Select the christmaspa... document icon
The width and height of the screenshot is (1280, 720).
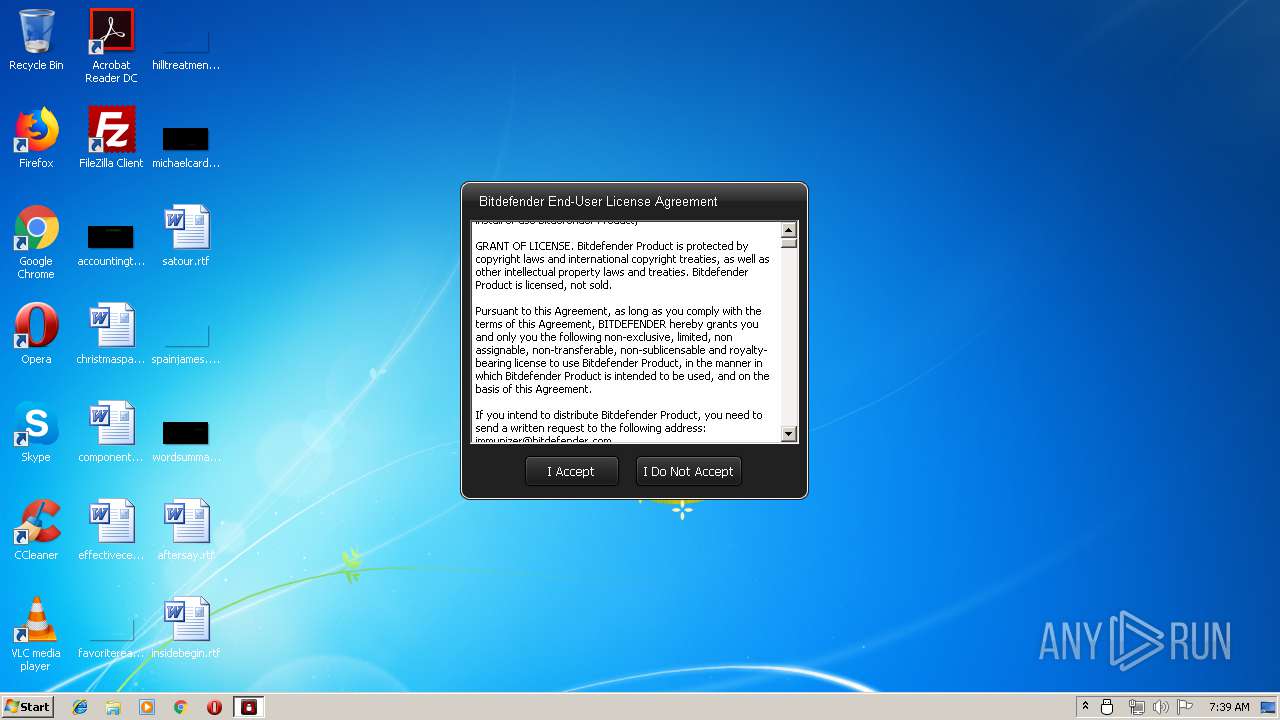pos(111,334)
